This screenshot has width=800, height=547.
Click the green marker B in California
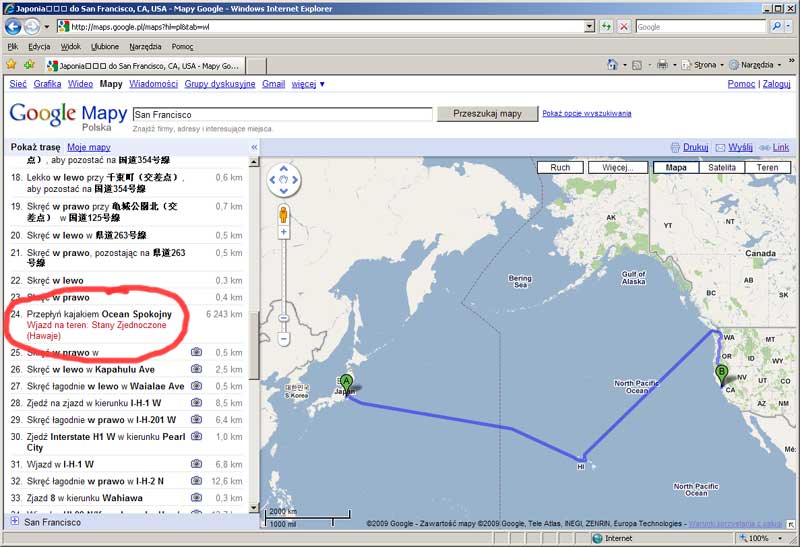721,377
